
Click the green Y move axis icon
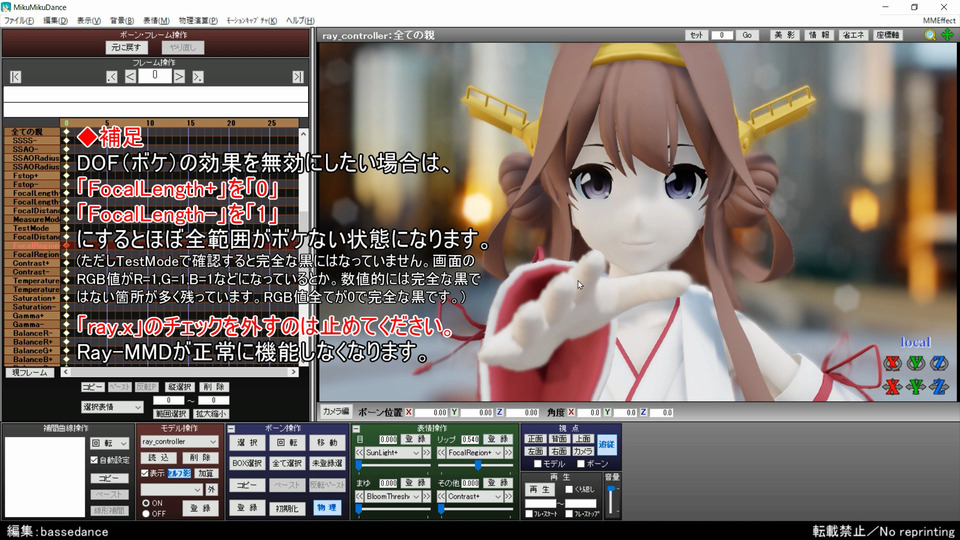[916, 386]
